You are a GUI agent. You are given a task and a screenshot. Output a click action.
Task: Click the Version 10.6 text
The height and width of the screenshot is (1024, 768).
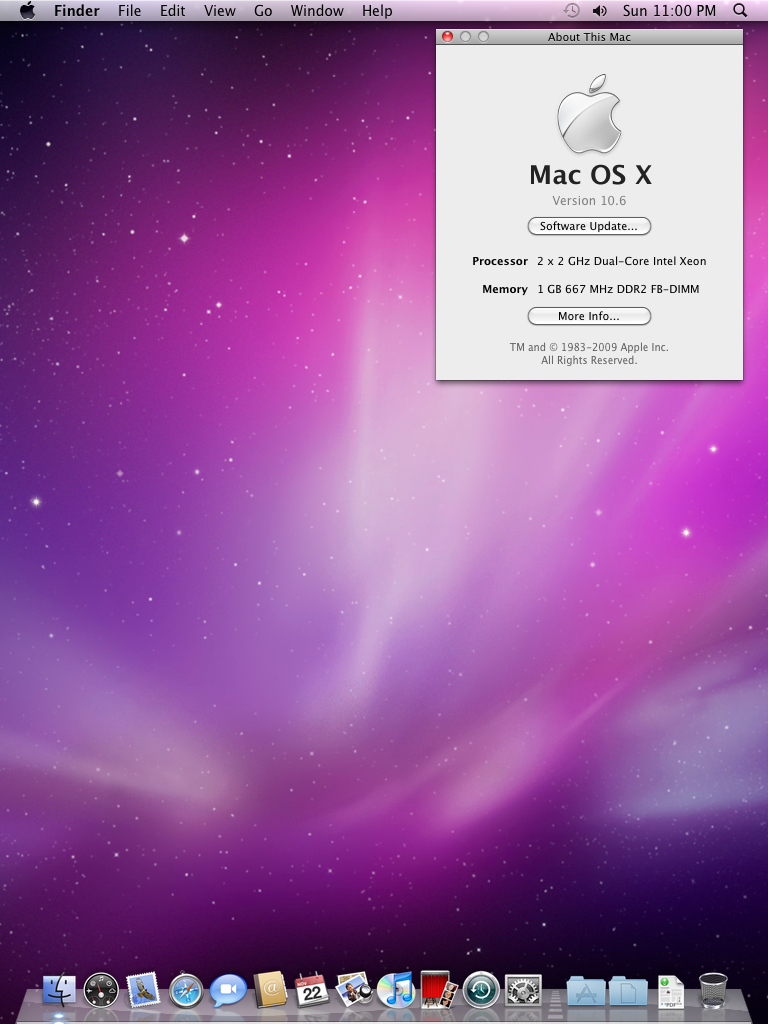click(589, 200)
